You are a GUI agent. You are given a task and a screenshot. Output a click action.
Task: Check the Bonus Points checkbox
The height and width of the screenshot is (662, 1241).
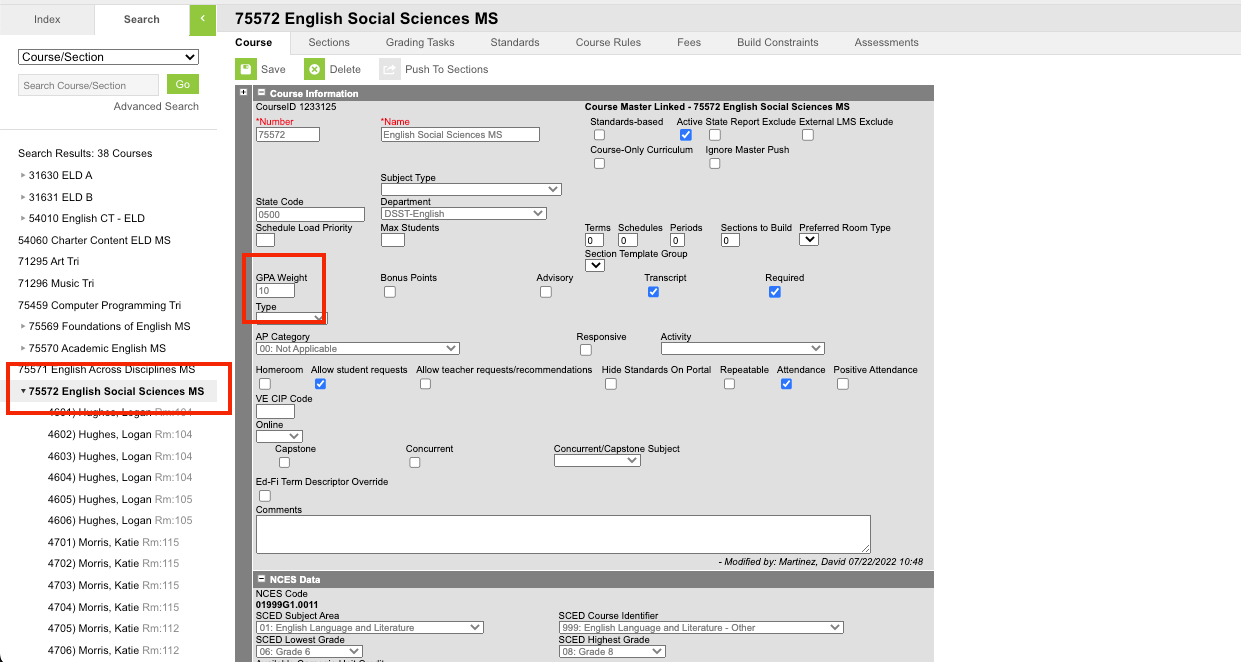pyautogui.click(x=390, y=292)
